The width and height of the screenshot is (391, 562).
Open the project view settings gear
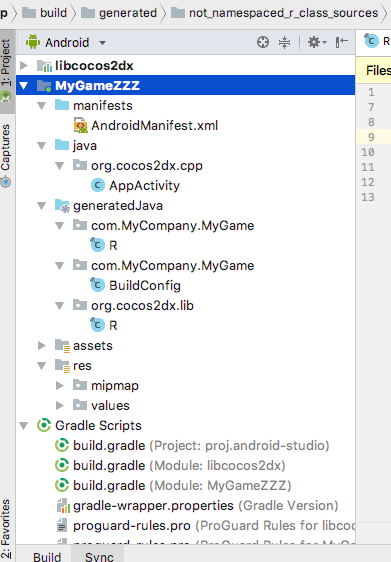tap(317, 42)
